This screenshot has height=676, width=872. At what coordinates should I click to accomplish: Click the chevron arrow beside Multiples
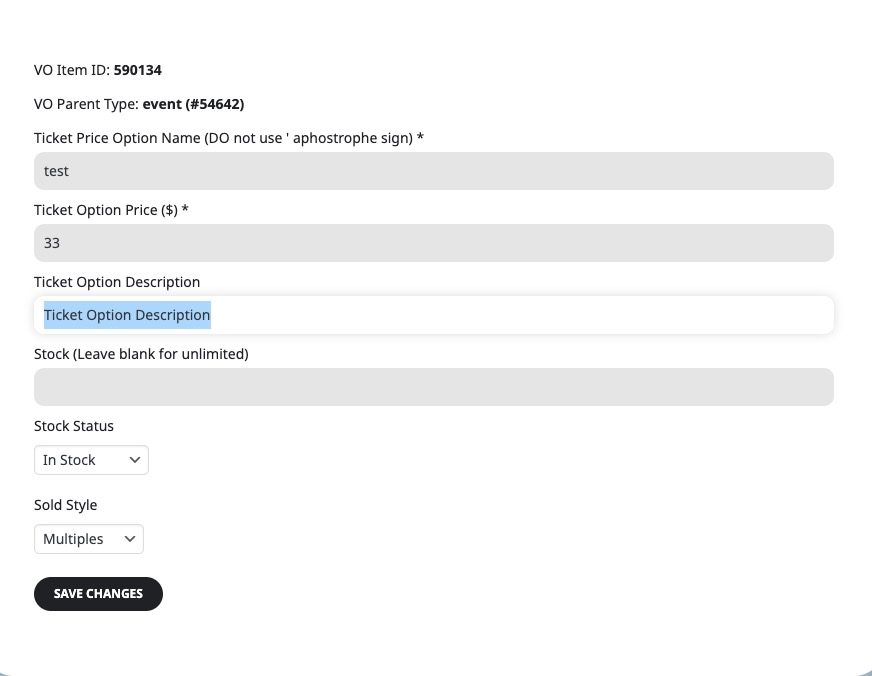[x=130, y=539]
